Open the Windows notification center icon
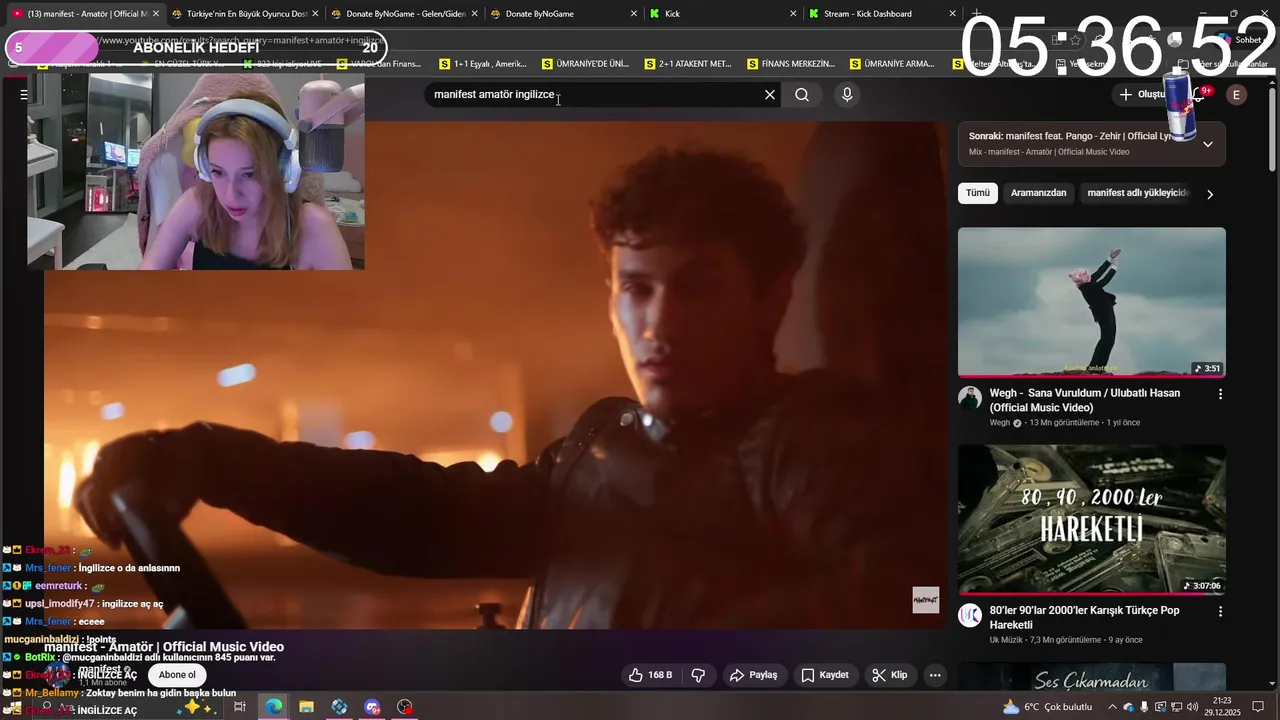Image resolution: width=1280 pixels, height=720 pixels. pos(1259,707)
